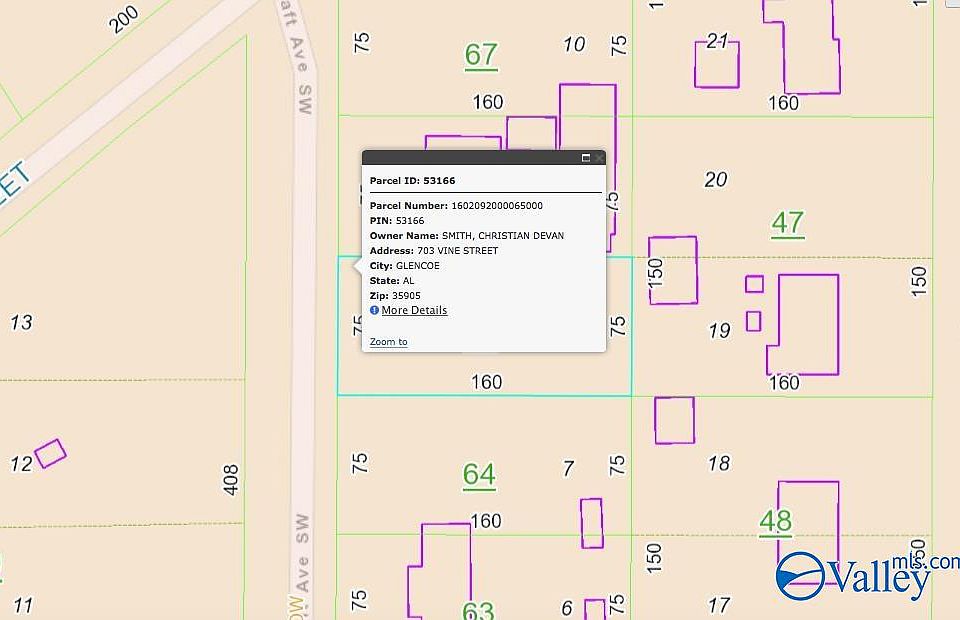Click lot 21 building outline
This screenshot has width=960, height=620.
coord(717,65)
